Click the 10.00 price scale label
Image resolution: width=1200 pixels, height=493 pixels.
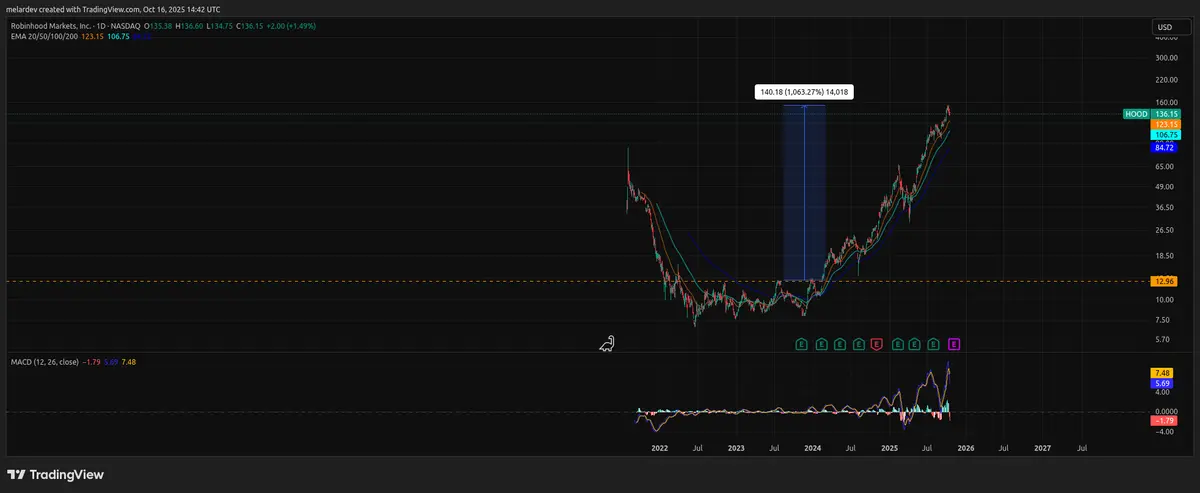(x=1163, y=300)
